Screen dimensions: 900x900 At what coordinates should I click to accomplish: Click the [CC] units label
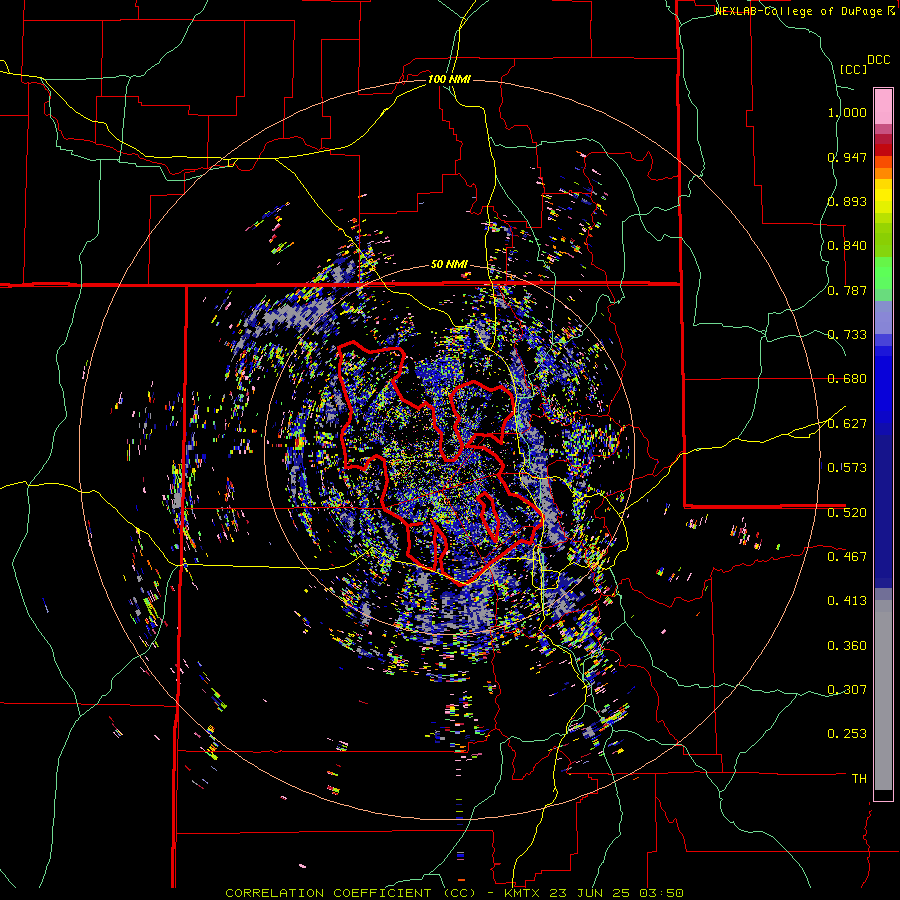point(853,69)
